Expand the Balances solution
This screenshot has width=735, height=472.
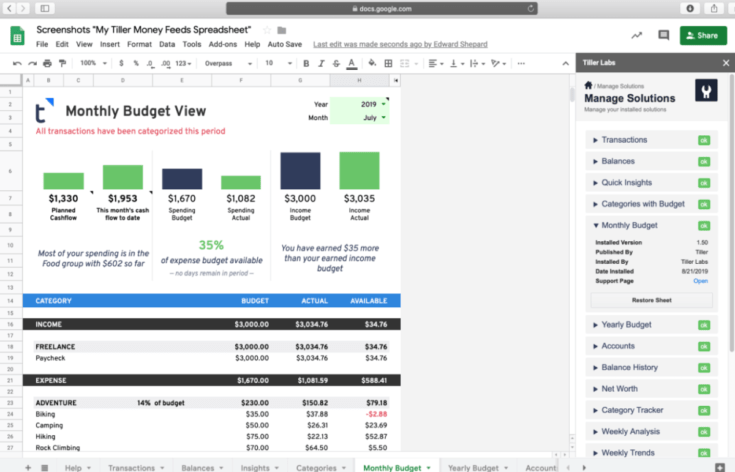tap(652, 161)
